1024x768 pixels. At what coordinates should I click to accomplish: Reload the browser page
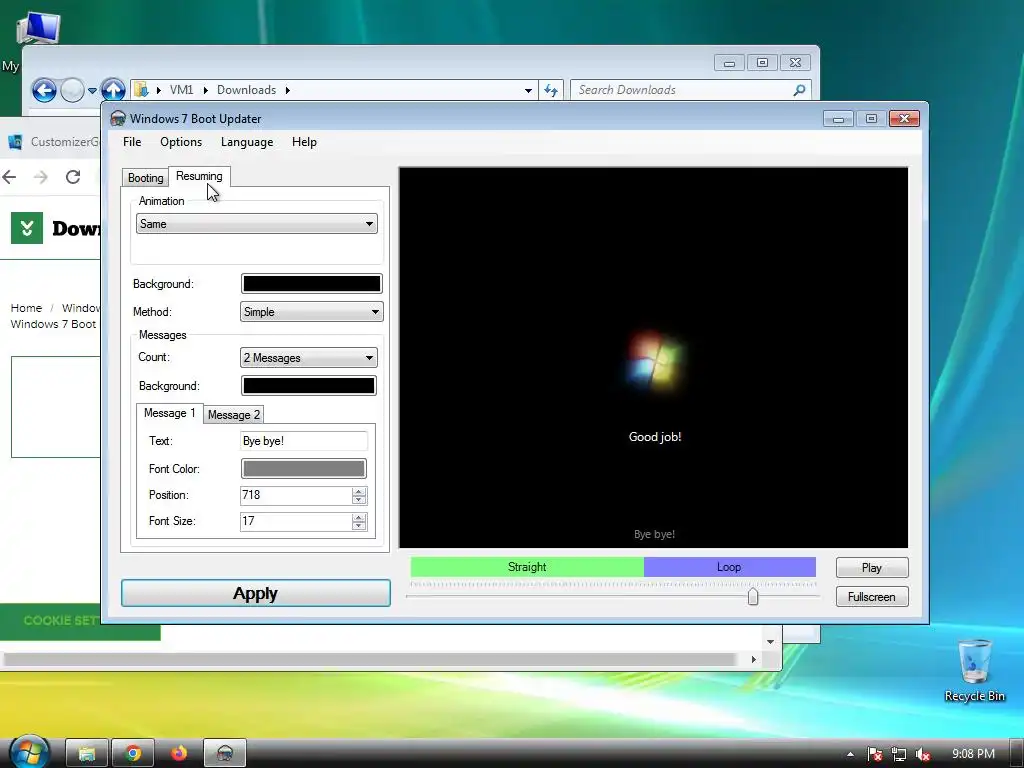pos(73,176)
